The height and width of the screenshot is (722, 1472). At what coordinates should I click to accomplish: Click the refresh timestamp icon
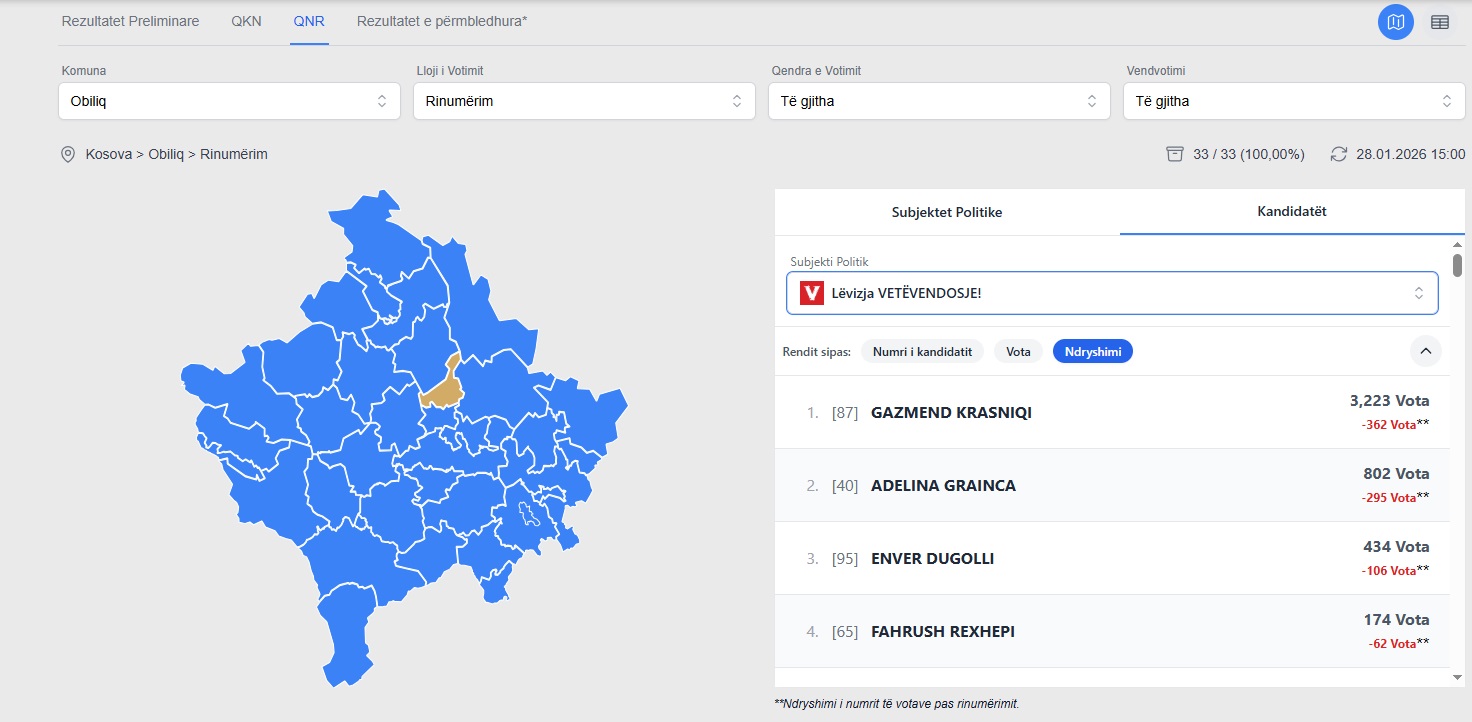pyautogui.click(x=1339, y=154)
